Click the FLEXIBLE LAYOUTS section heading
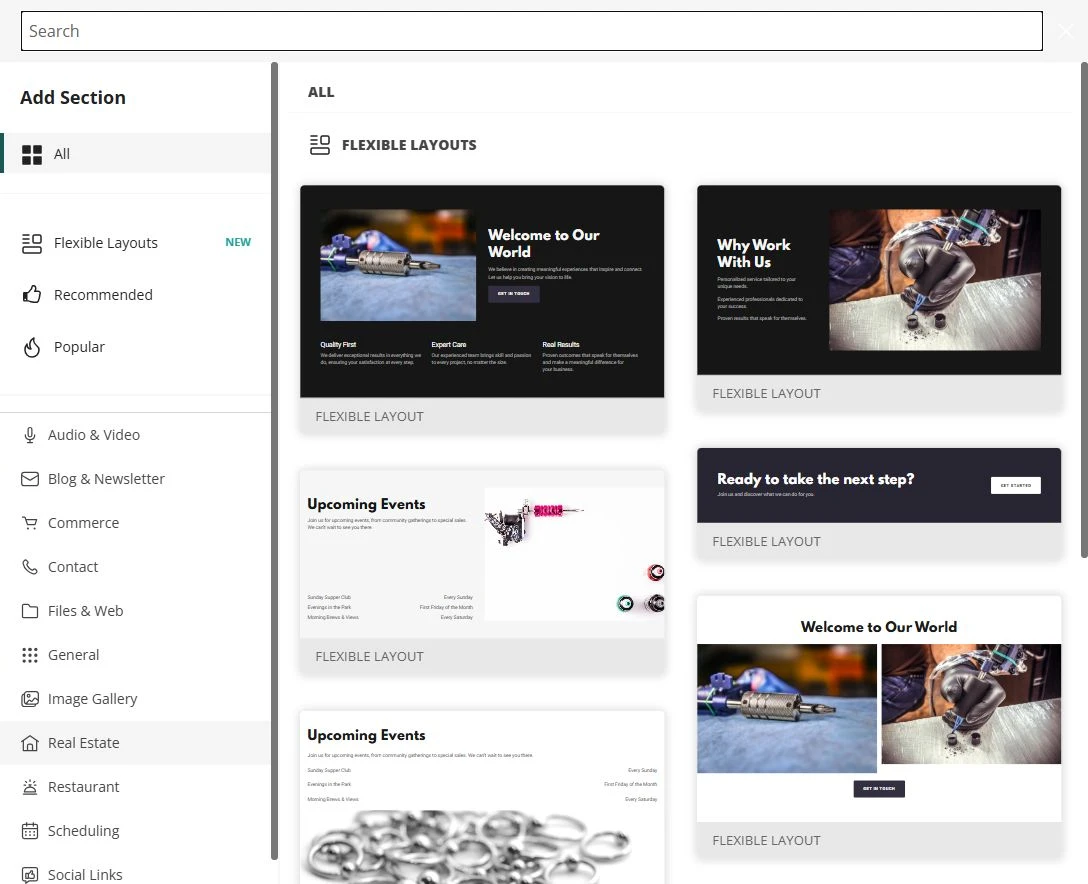This screenshot has width=1088, height=884. coord(409,145)
